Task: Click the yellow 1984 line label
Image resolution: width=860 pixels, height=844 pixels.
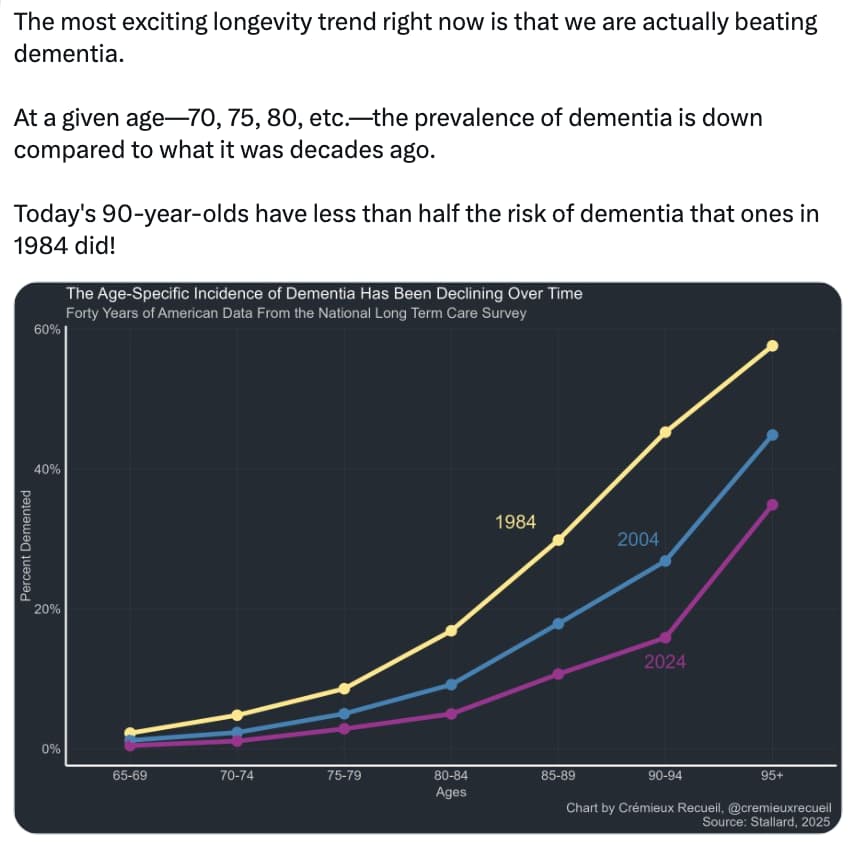Action: click(516, 522)
